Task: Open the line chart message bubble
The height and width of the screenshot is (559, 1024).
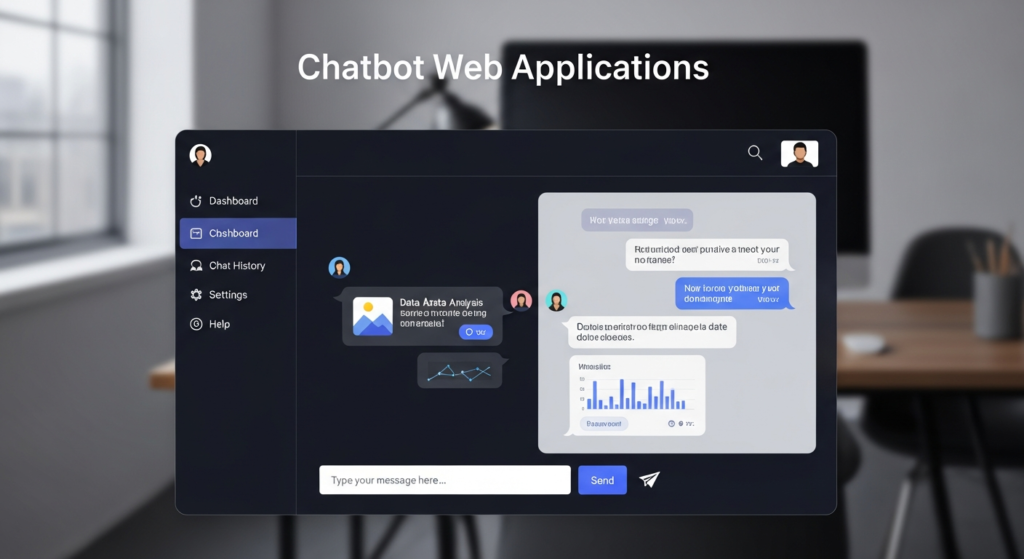Action: 460,371
